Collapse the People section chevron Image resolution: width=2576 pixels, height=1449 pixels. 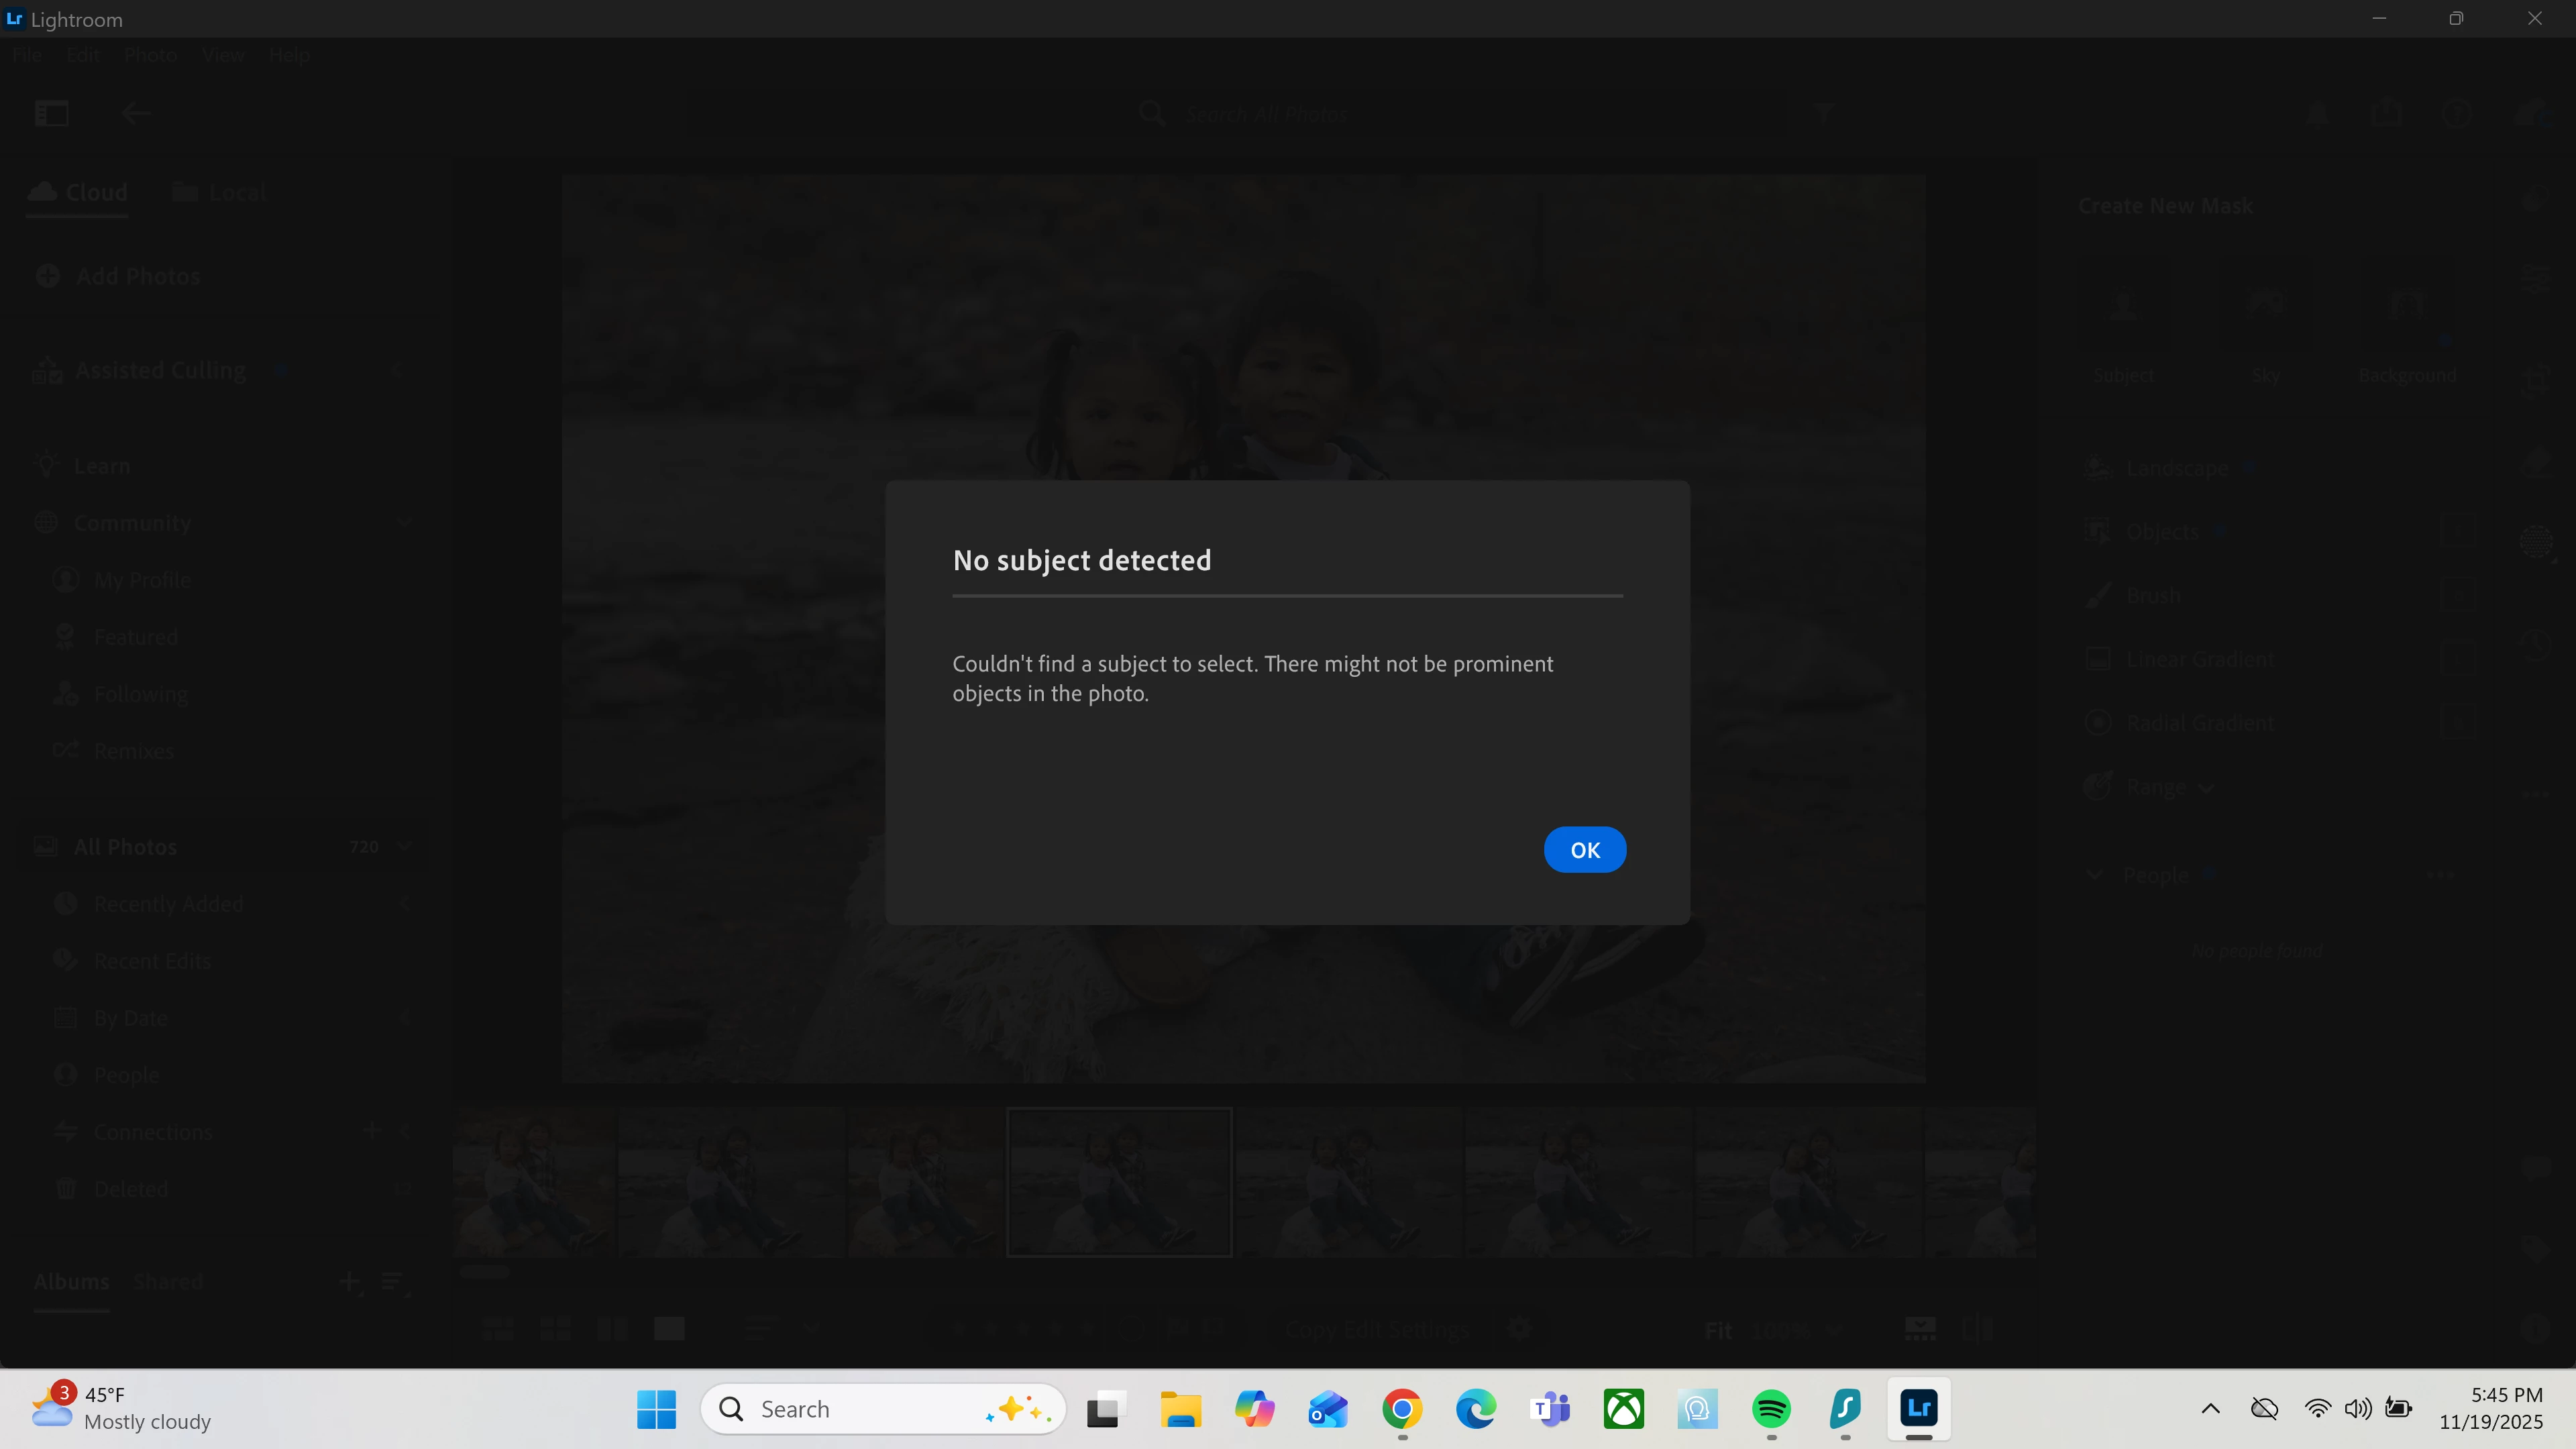(x=2094, y=875)
